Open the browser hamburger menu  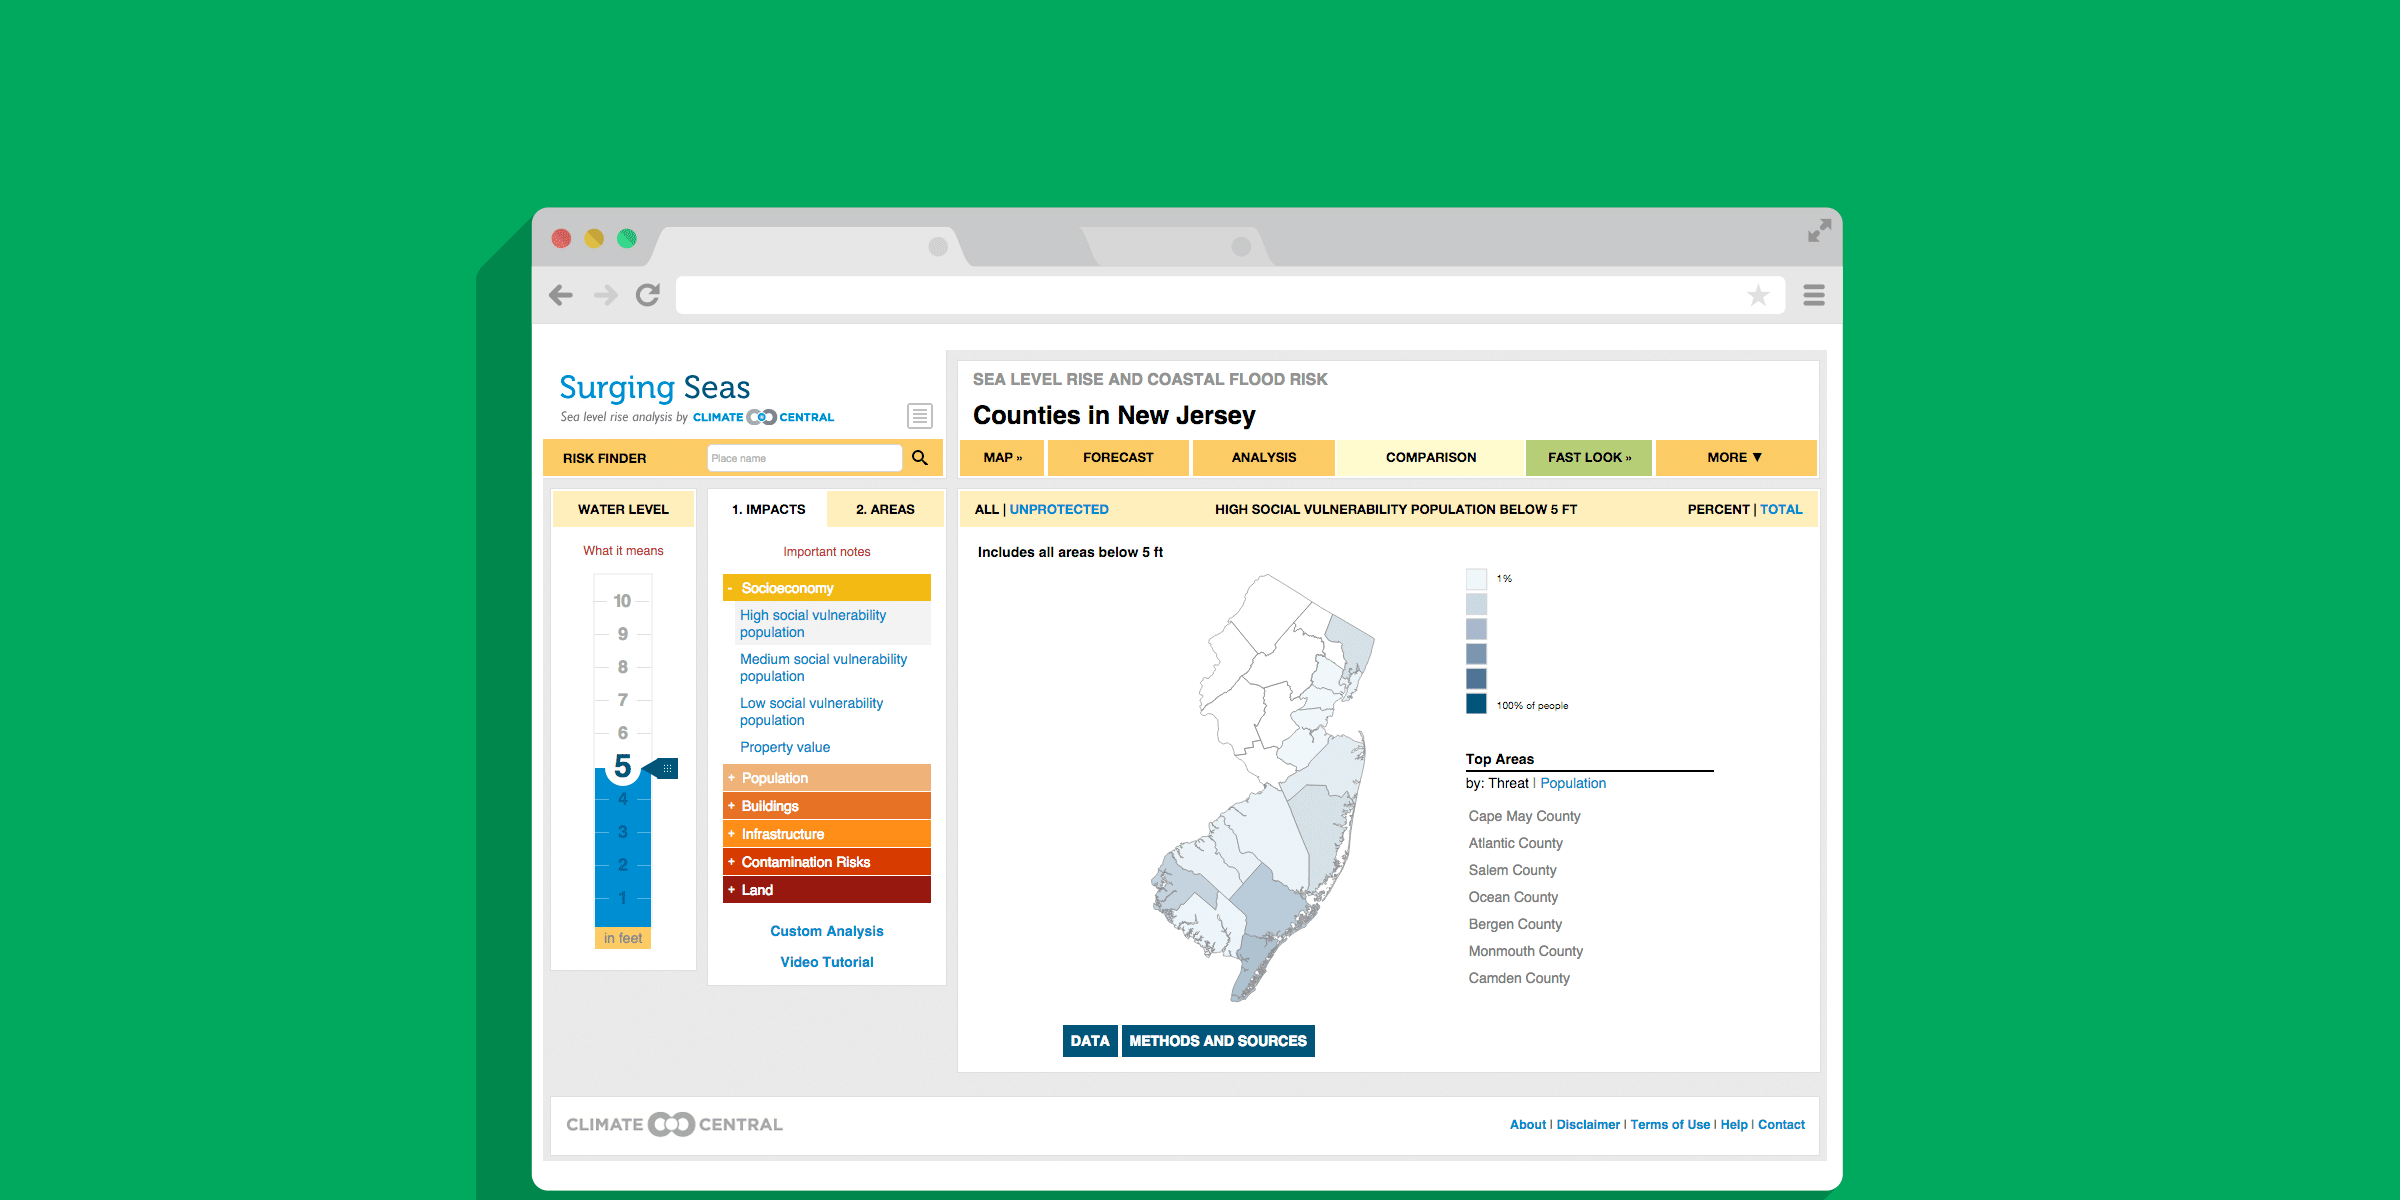[x=1814, y=295]
